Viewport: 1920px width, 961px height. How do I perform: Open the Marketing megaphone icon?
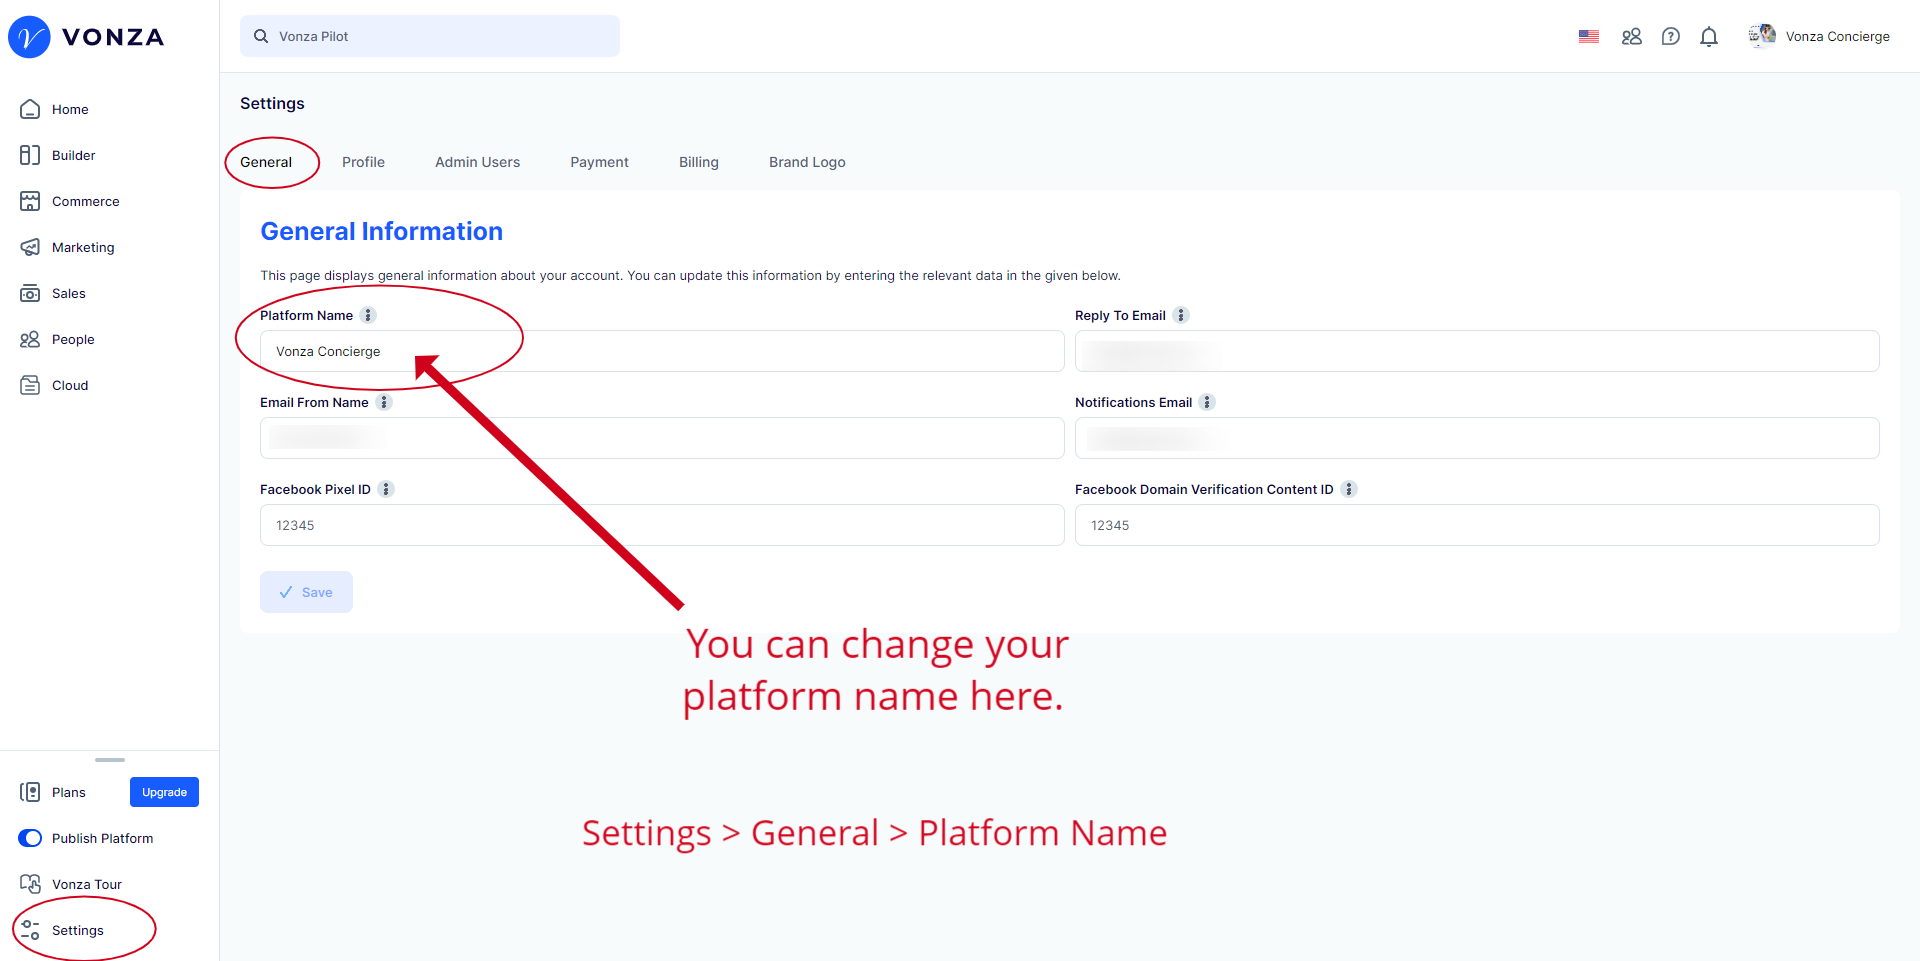pyautogui.click(x=30, y=247)
